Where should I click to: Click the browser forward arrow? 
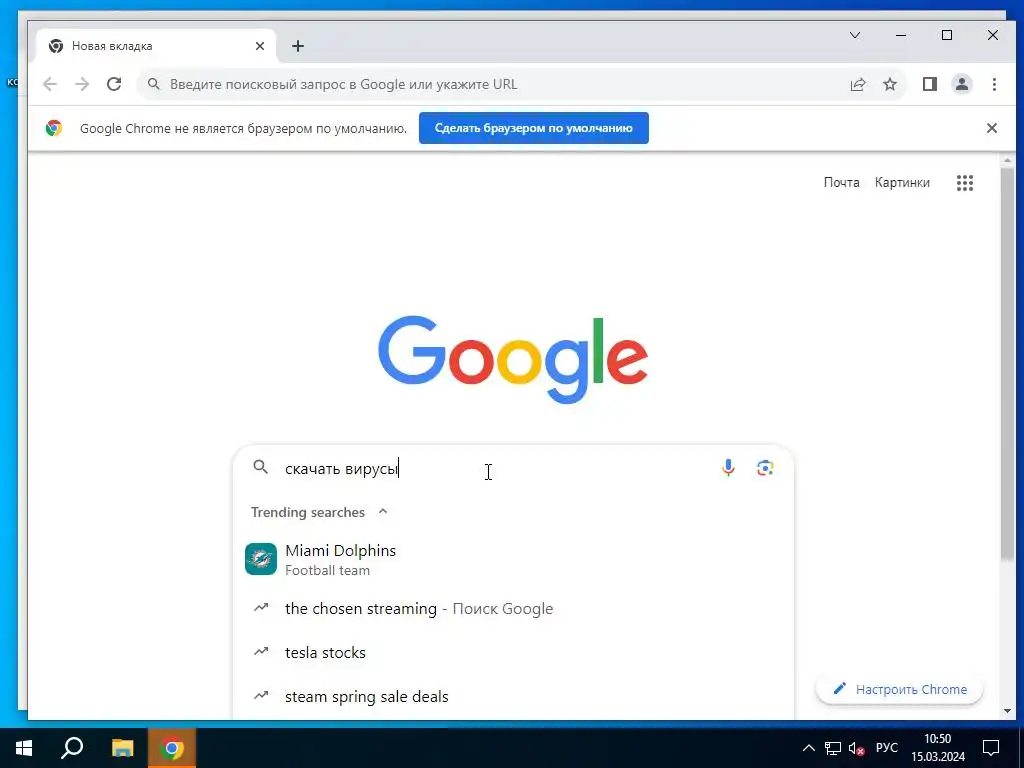(82, 84)
